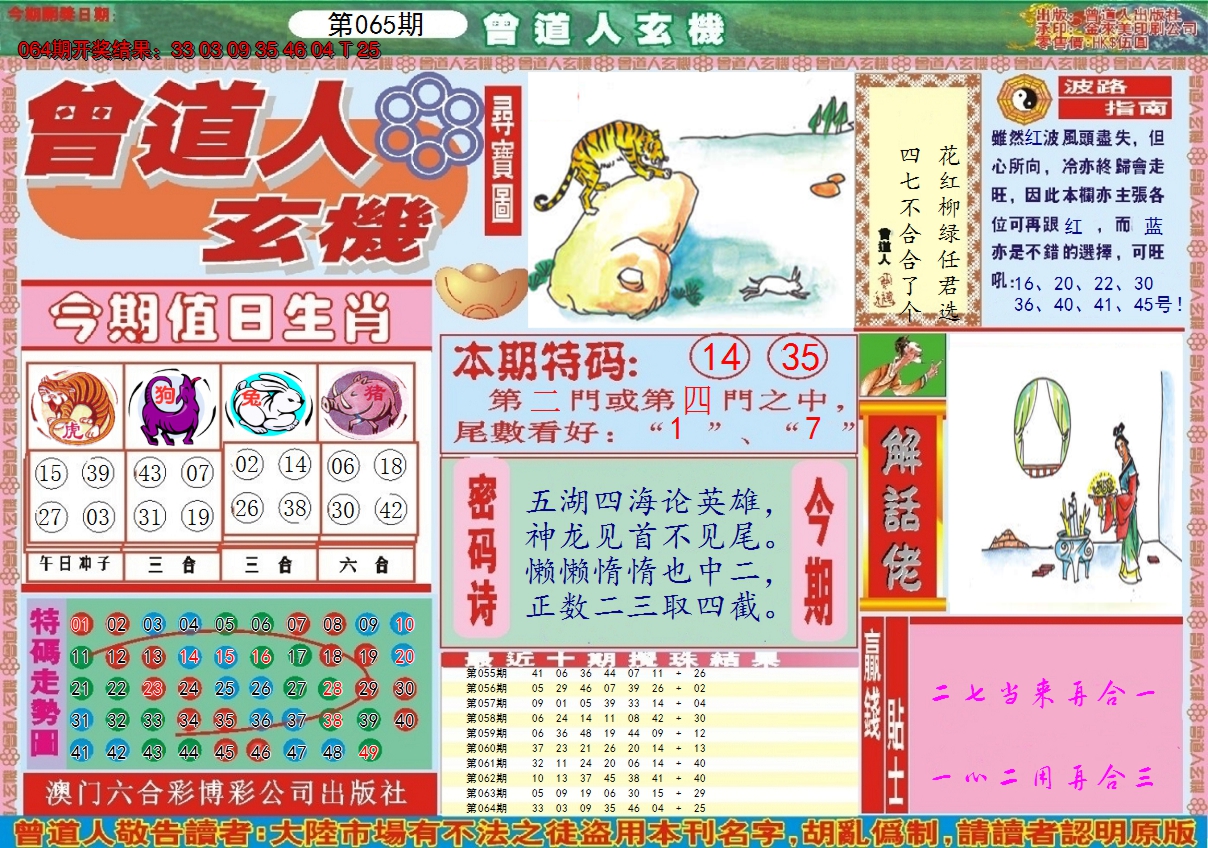Click the 密码诗 vertical label

pyautogui.click(x=482, y=548)
